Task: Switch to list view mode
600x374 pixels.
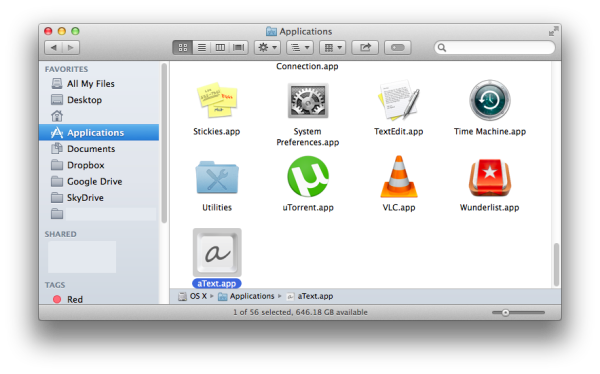Action: tap(202, 47)
